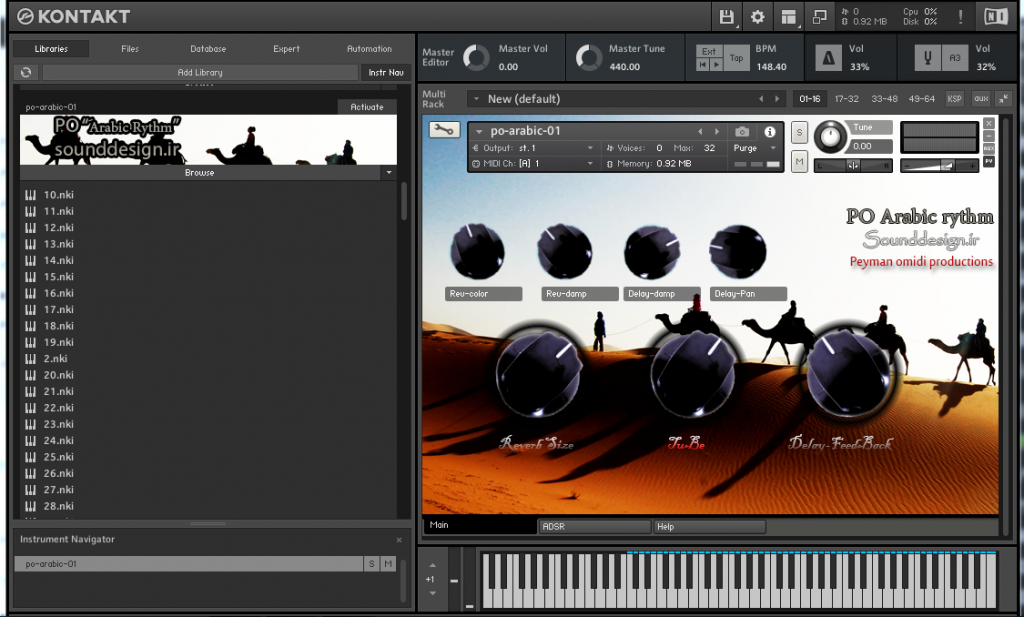The width and height of the screenshot is (1024, 617).
Task: Solo the po-arabic-01 instrument in rack header
Action: (799, 133)
